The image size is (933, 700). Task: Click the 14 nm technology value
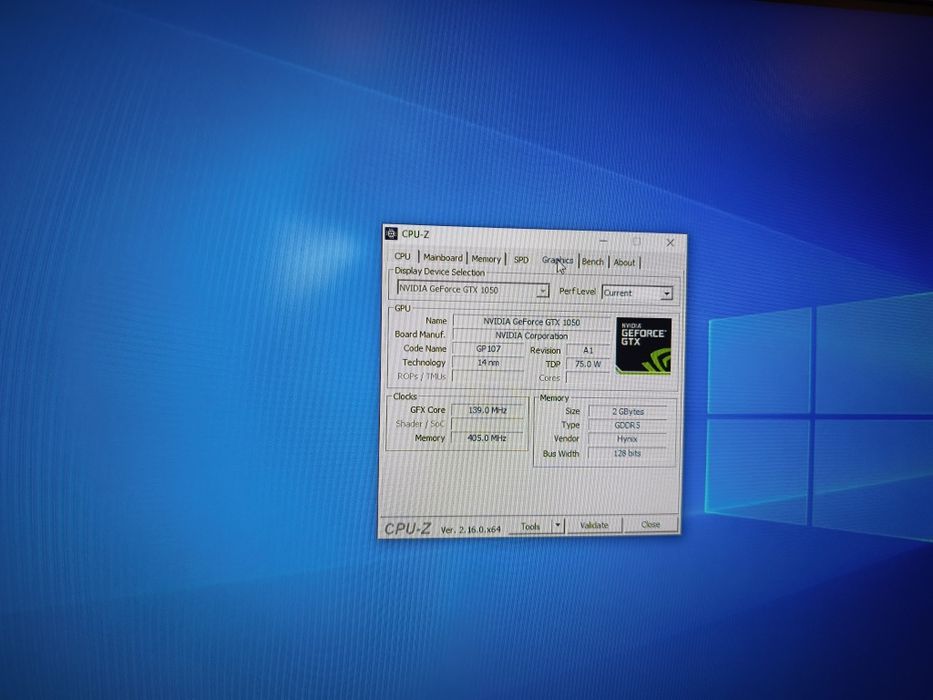(488, 362)
